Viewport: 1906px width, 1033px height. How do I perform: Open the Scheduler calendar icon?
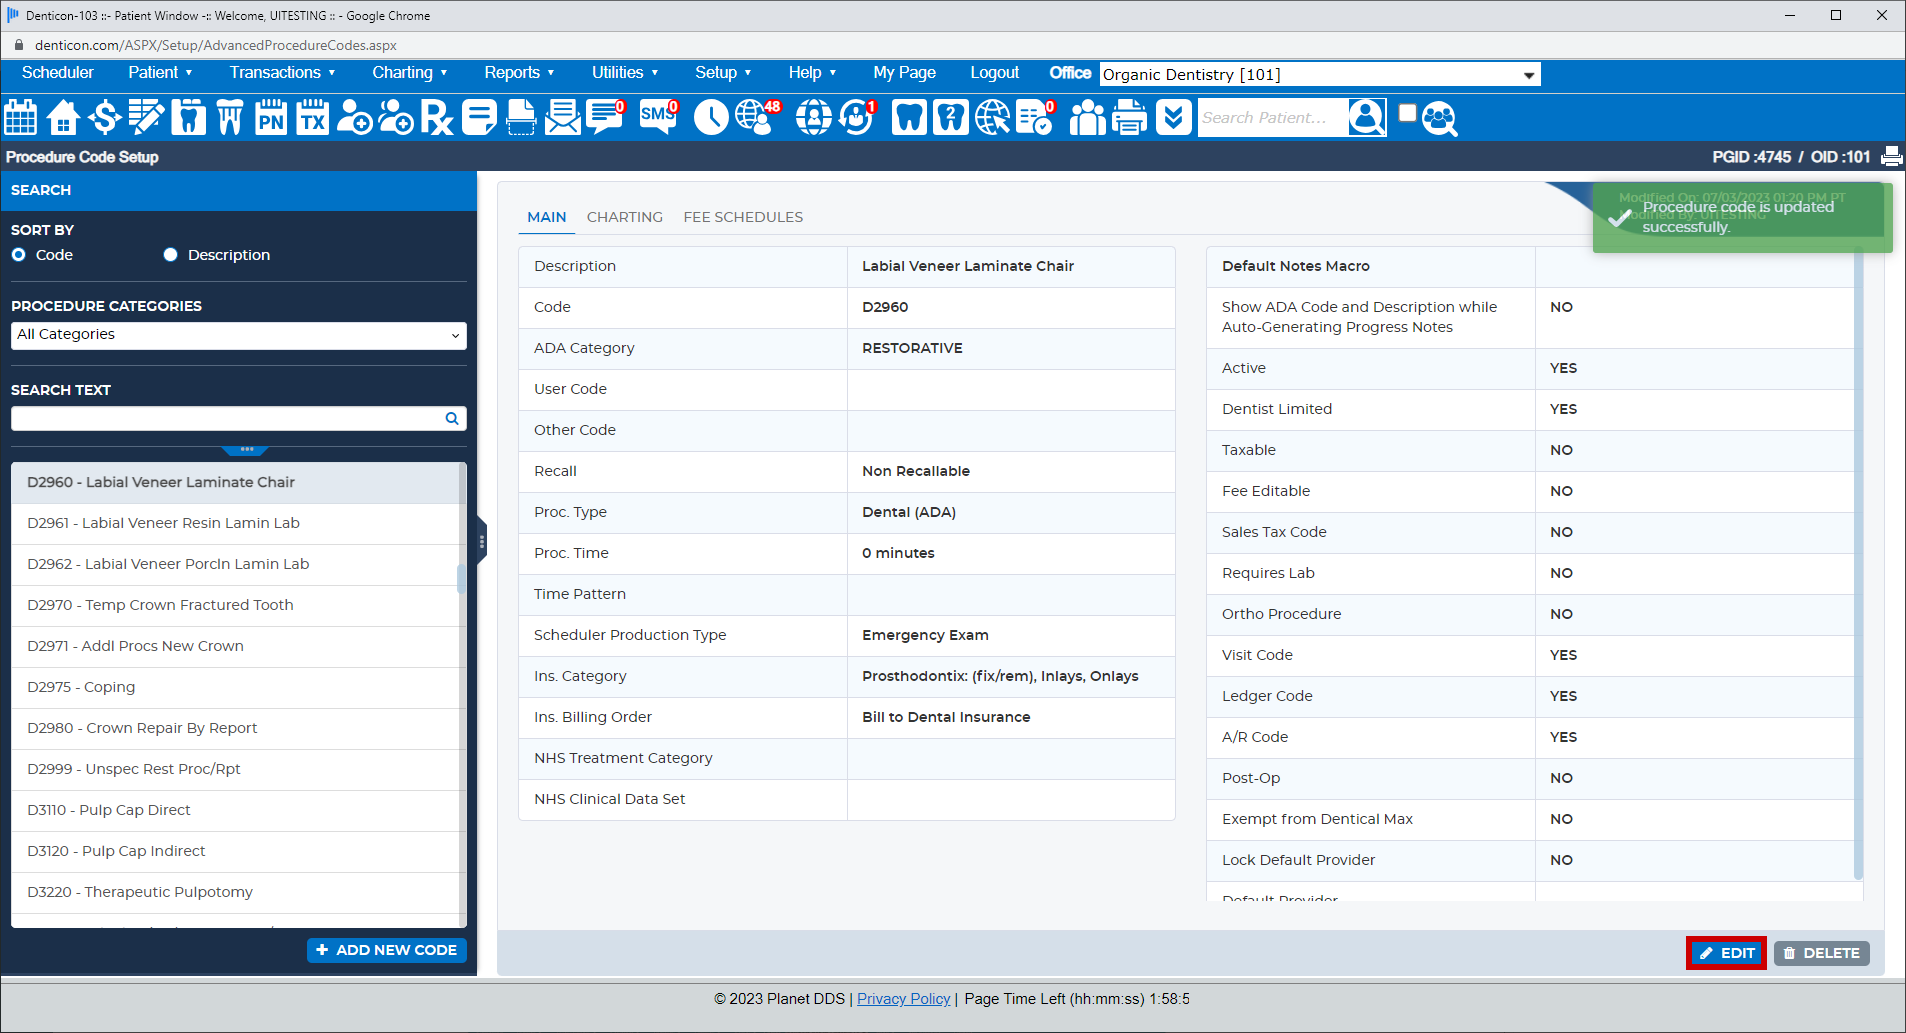click(20, 117)
